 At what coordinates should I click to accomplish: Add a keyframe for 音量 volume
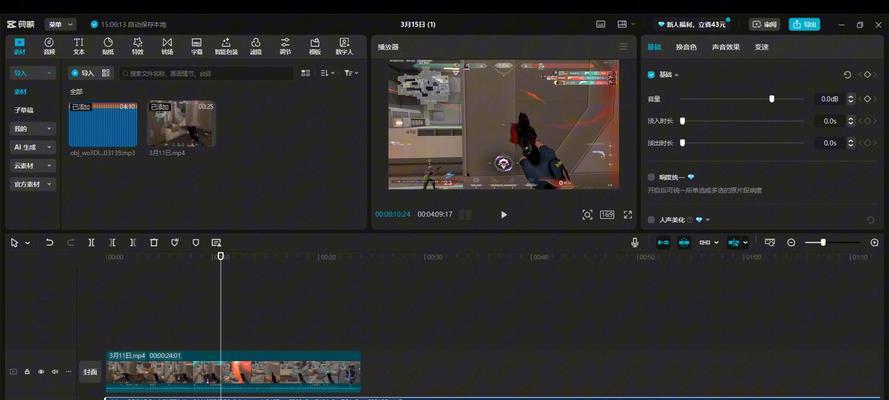pos(867,99)
